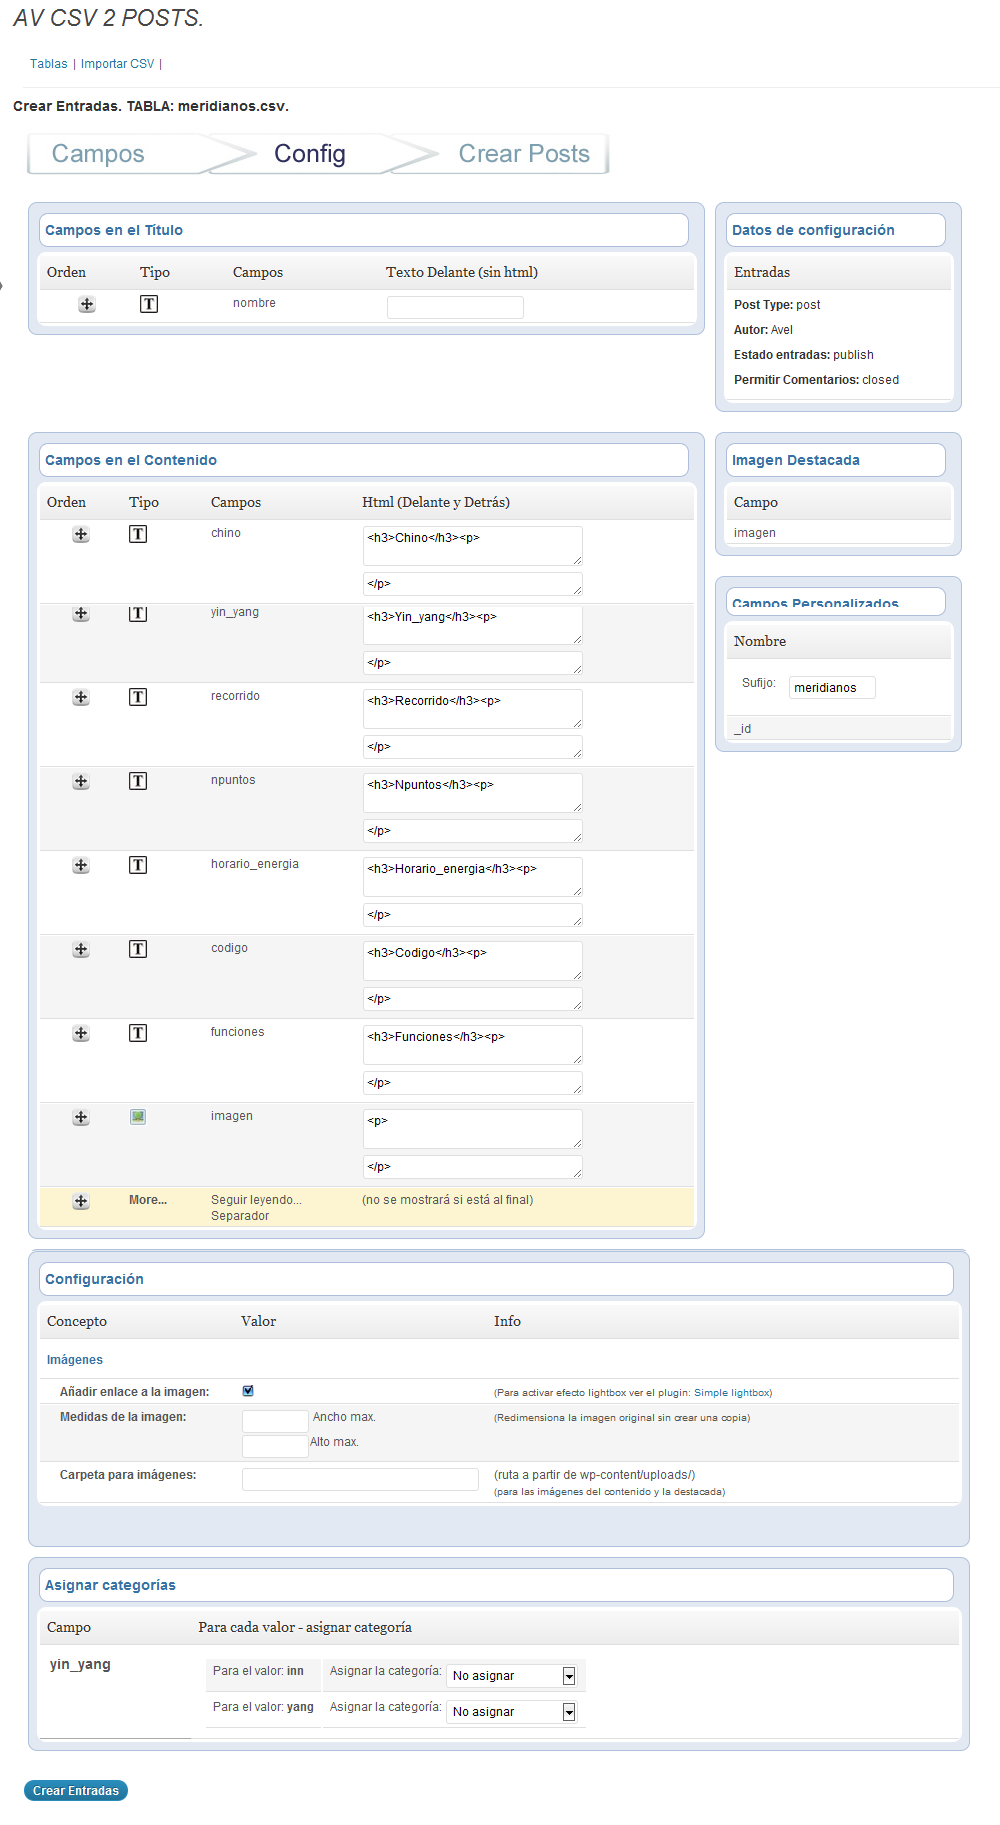Click text type icon in horario_energia row
The height and width of the screenshot is (1825, 1000).
coord(138,865)
